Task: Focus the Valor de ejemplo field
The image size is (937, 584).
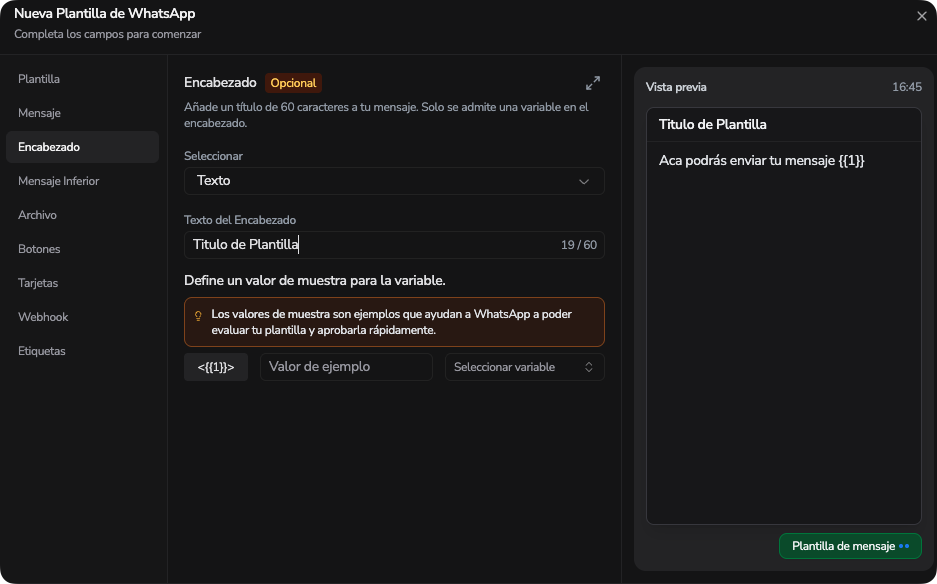Action: pos(346,367)
